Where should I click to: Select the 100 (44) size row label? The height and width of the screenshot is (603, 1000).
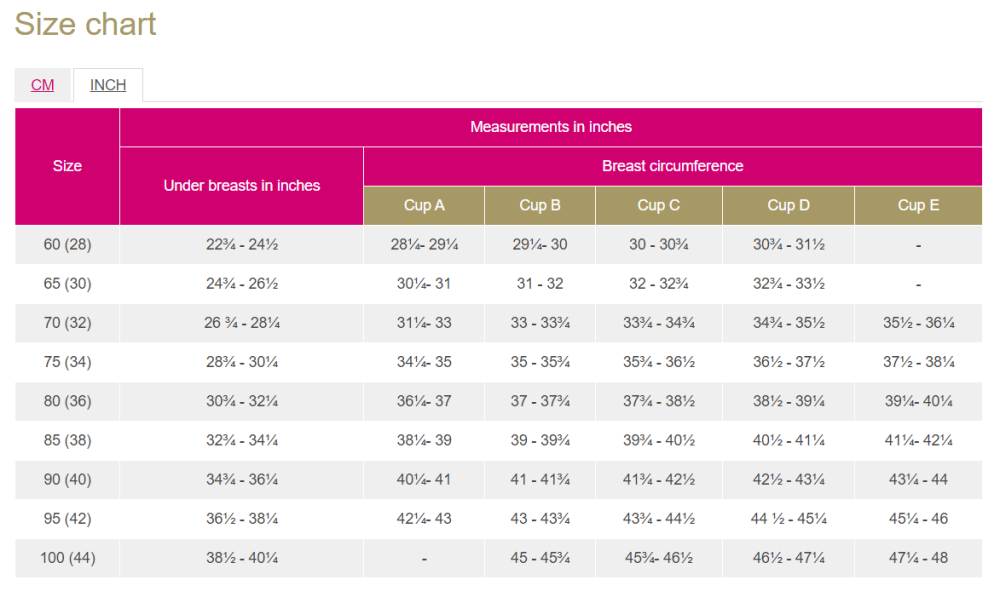(67, 558)
